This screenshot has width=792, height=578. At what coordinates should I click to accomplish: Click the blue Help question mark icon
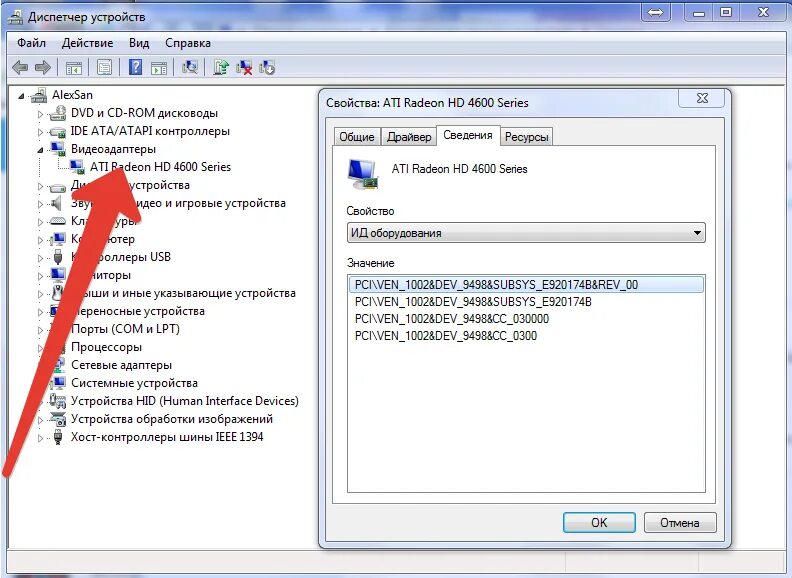point(135,67)
